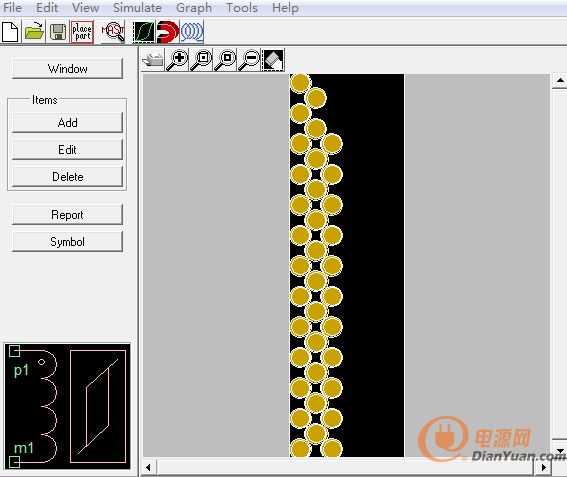Click the print icon above the winding view
567x477 pixels.
[153, 60]
